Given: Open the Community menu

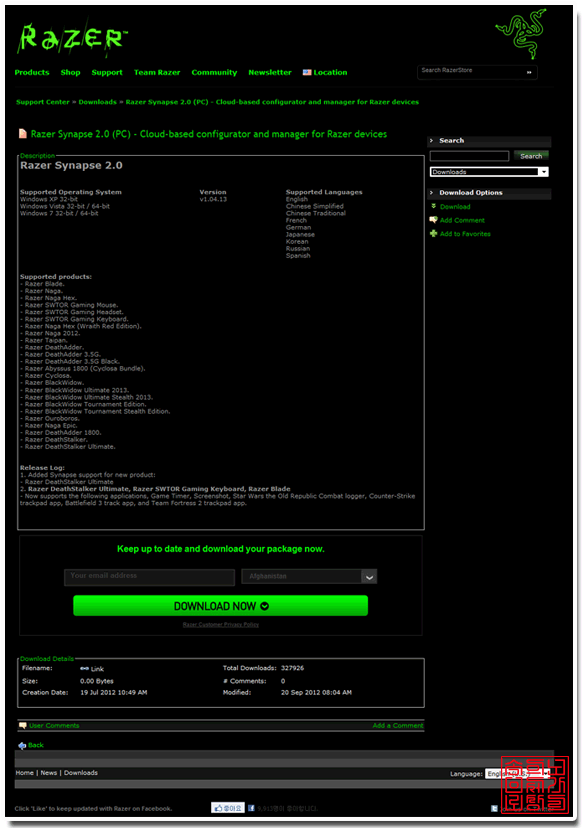Looking at the screenshot, I should [214, 72].
